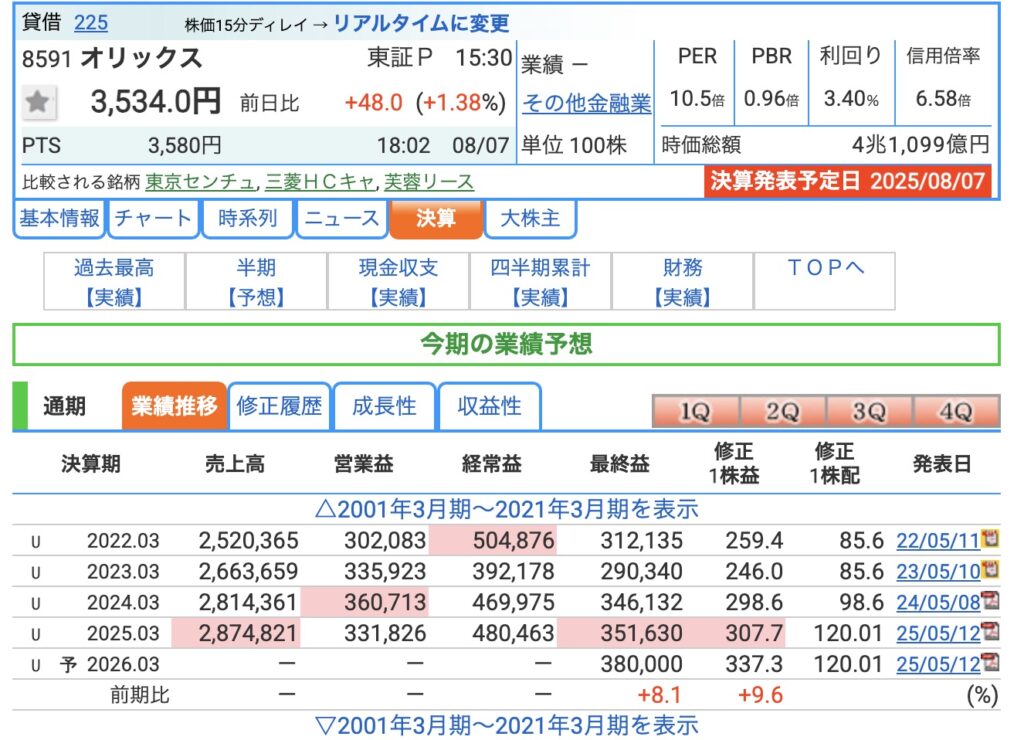Click the 225 index link
The width and height of the screenshot is (1024, 740).
tap(91, 23)
